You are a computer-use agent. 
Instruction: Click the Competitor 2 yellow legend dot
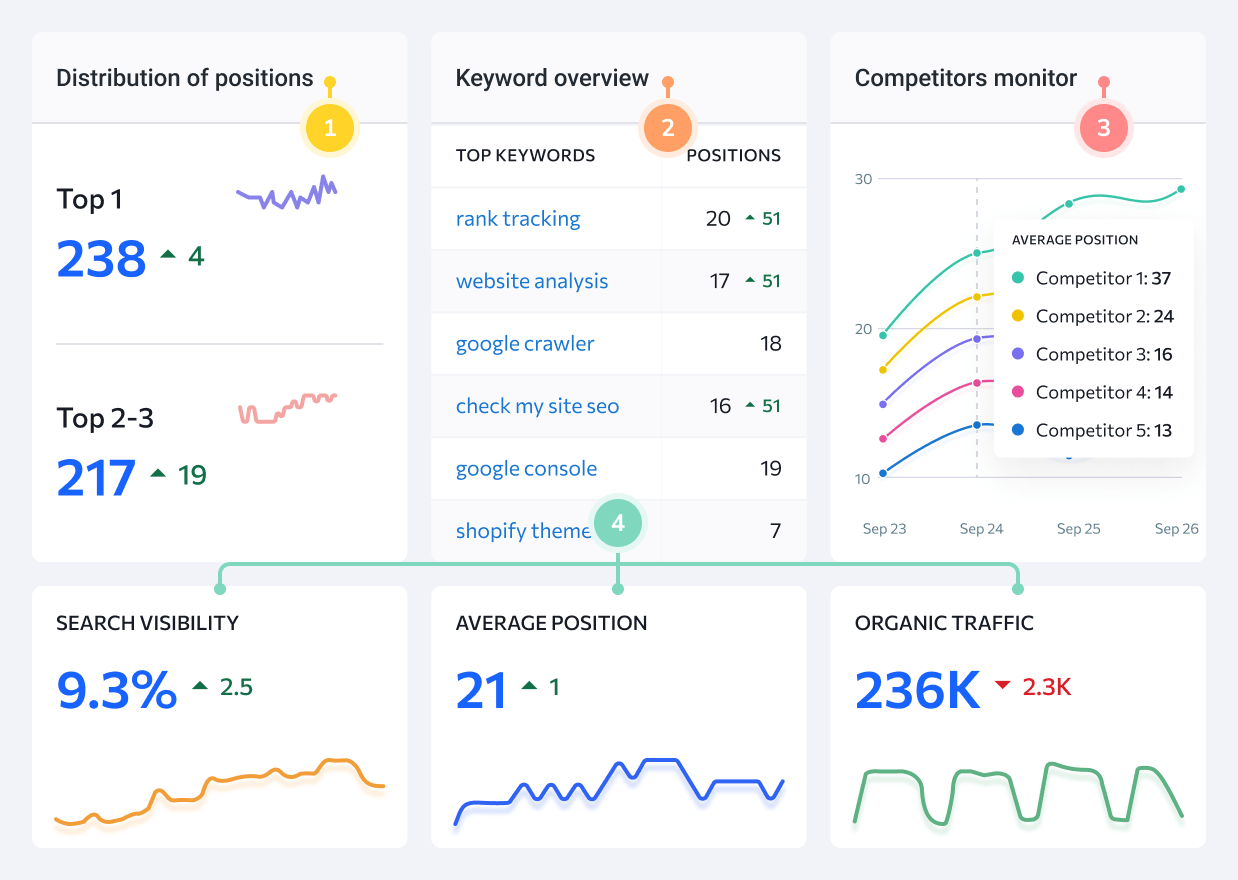click(x=1018, y=316)
